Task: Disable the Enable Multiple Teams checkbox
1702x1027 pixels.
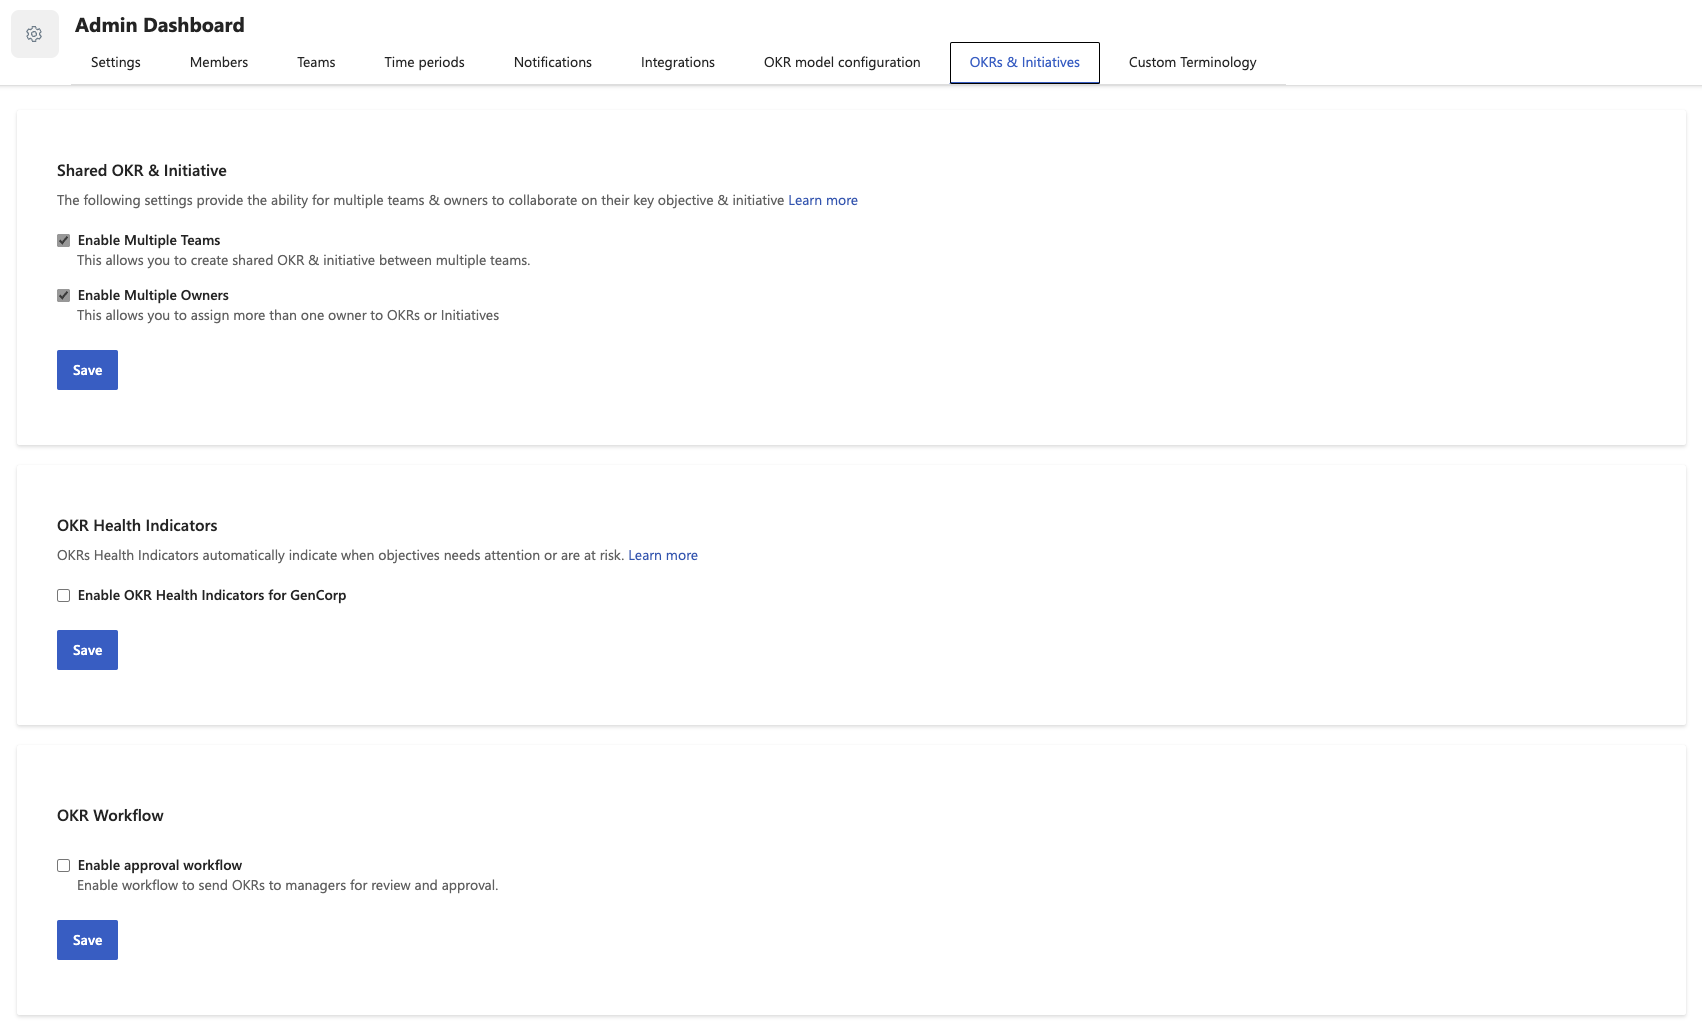Action: click(63, 240)
